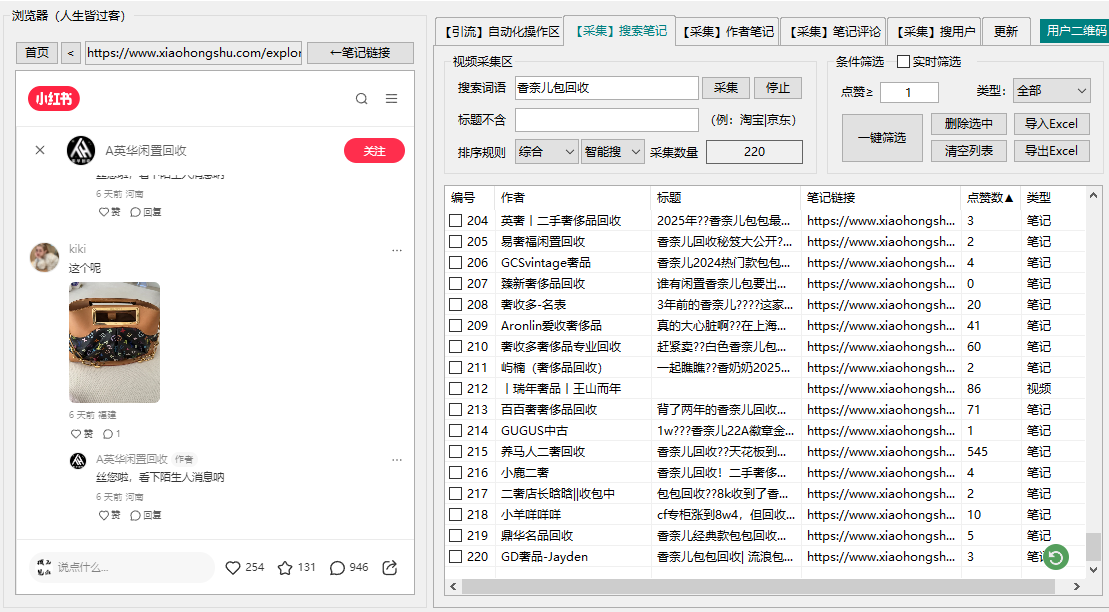
Task: Click the 首页 home button
Action: [37, 53]
